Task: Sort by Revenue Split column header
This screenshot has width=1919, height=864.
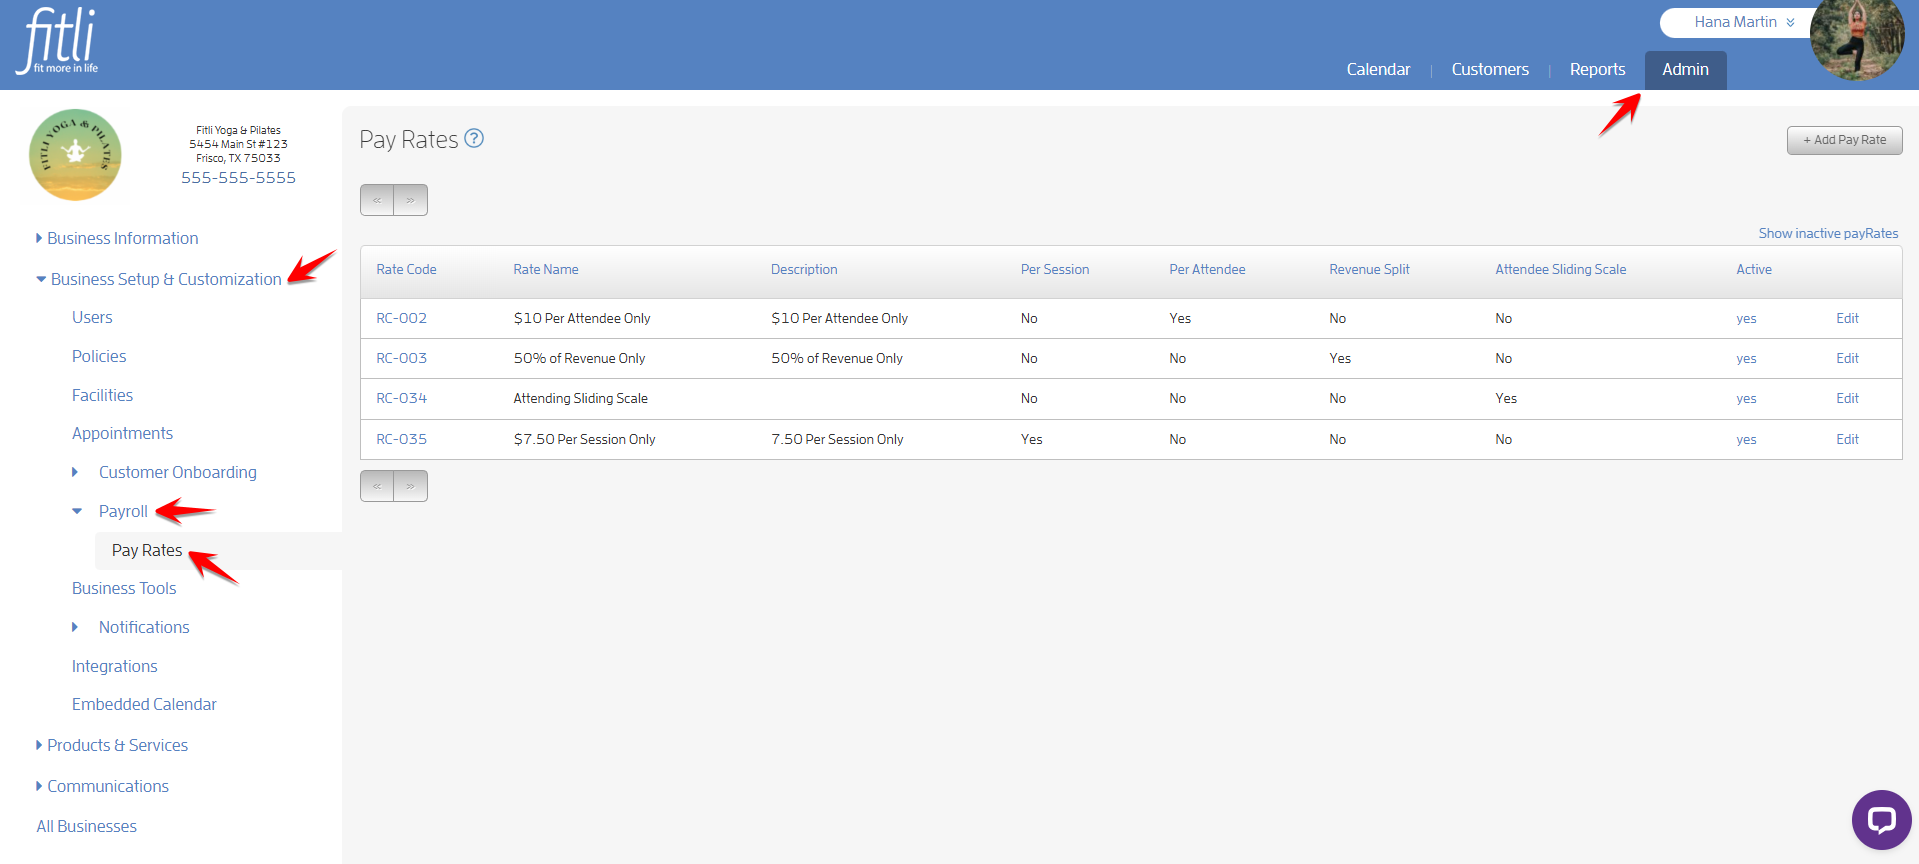Action: 1369,269
